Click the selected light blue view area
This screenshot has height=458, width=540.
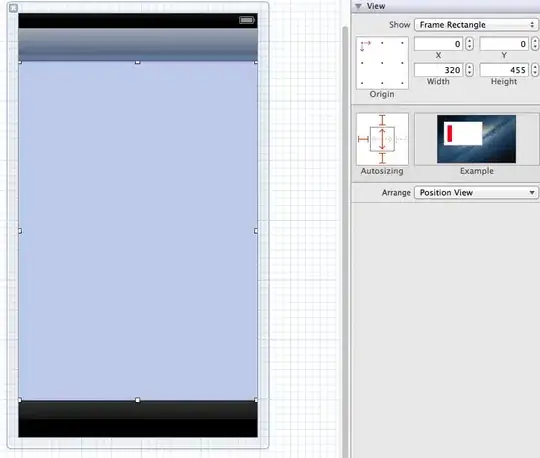138,230
